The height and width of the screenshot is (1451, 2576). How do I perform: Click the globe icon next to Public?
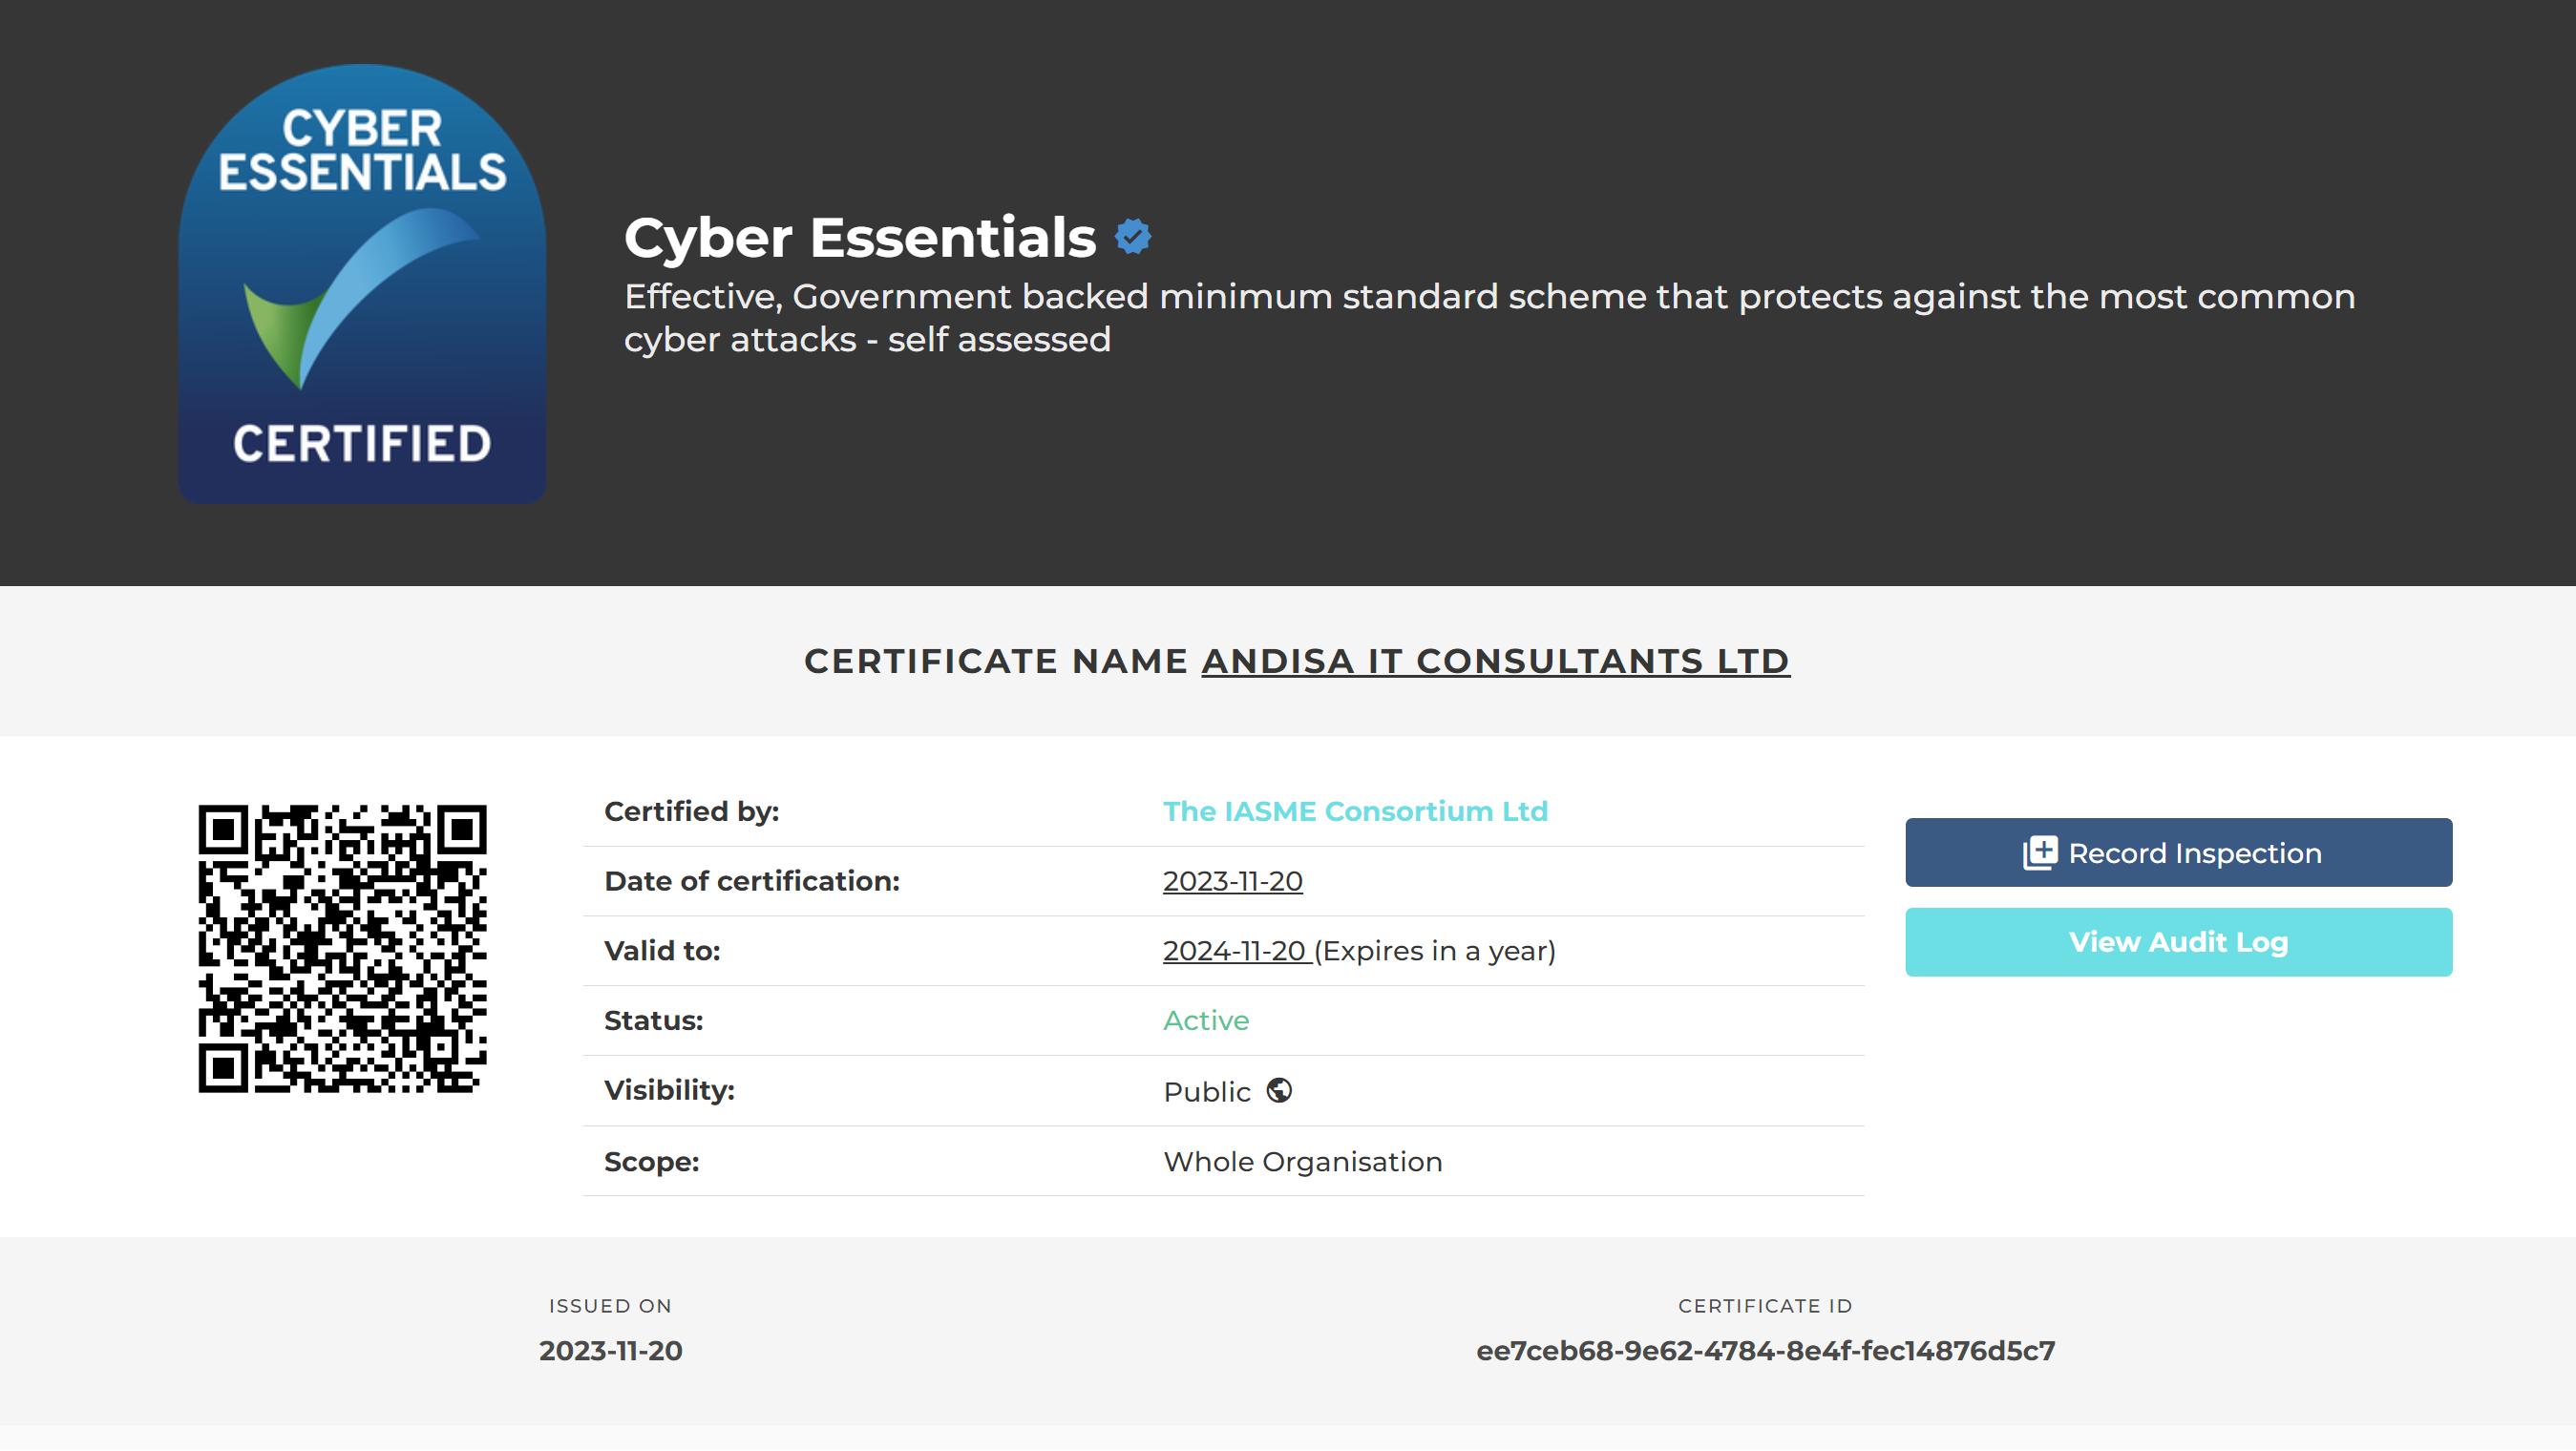[1279, 1091]
